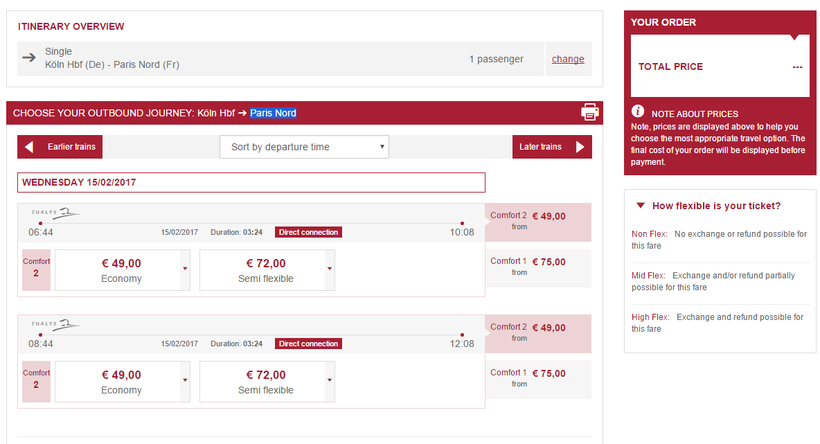Click the Thalys logo on the 08:44 train
This screenshot has width=820, height=444.
(x=52, y=324)
